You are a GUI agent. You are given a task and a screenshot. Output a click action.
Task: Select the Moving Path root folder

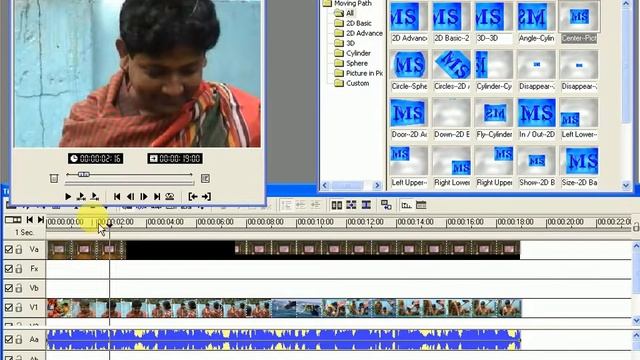(347, 3)
